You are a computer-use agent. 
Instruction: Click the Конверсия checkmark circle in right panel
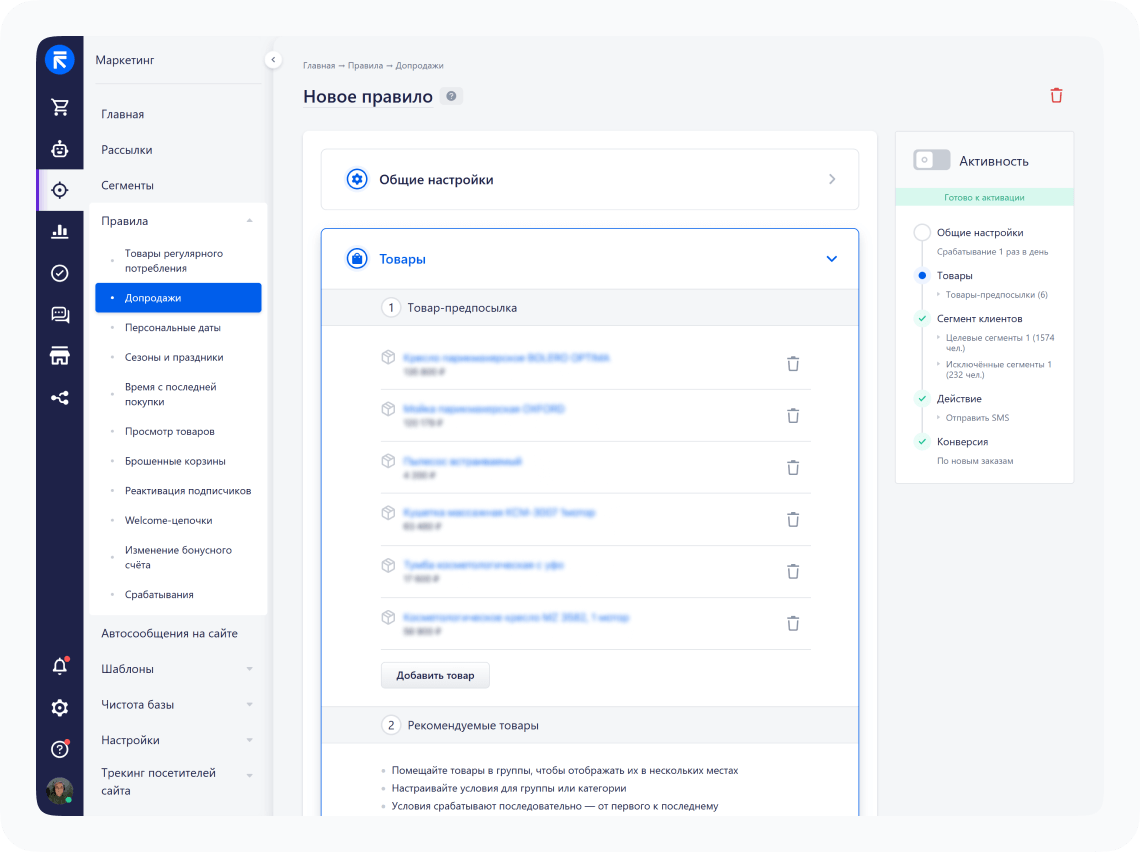(922, 441)
